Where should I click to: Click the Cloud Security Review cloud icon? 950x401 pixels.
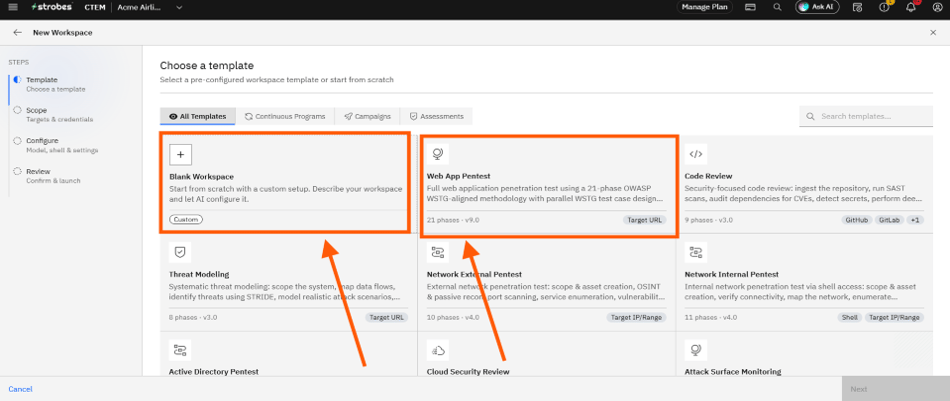[x=437, y=350]
